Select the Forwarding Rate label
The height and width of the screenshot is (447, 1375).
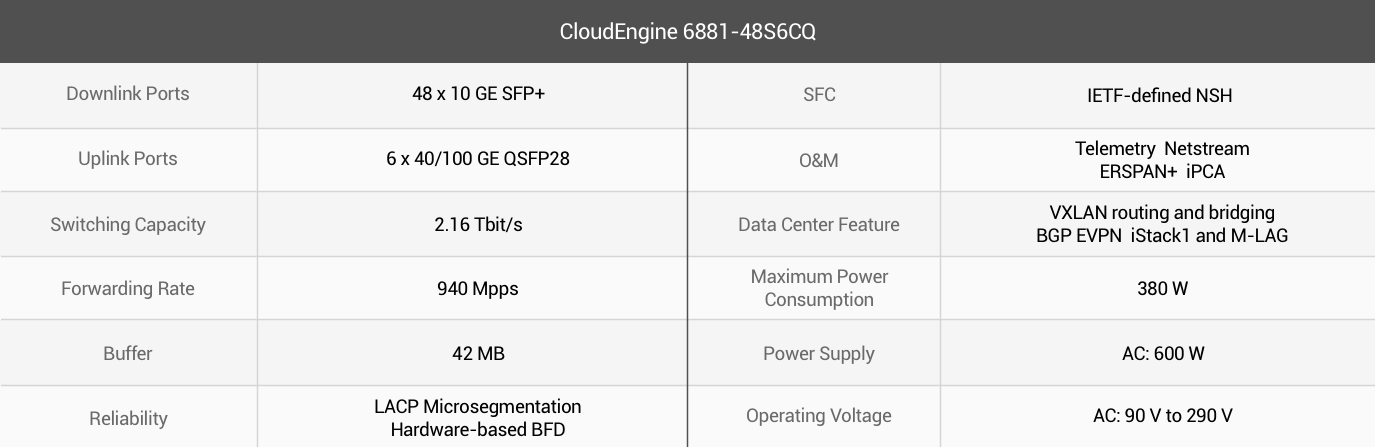pyautogui.click(x=128, y=288)
